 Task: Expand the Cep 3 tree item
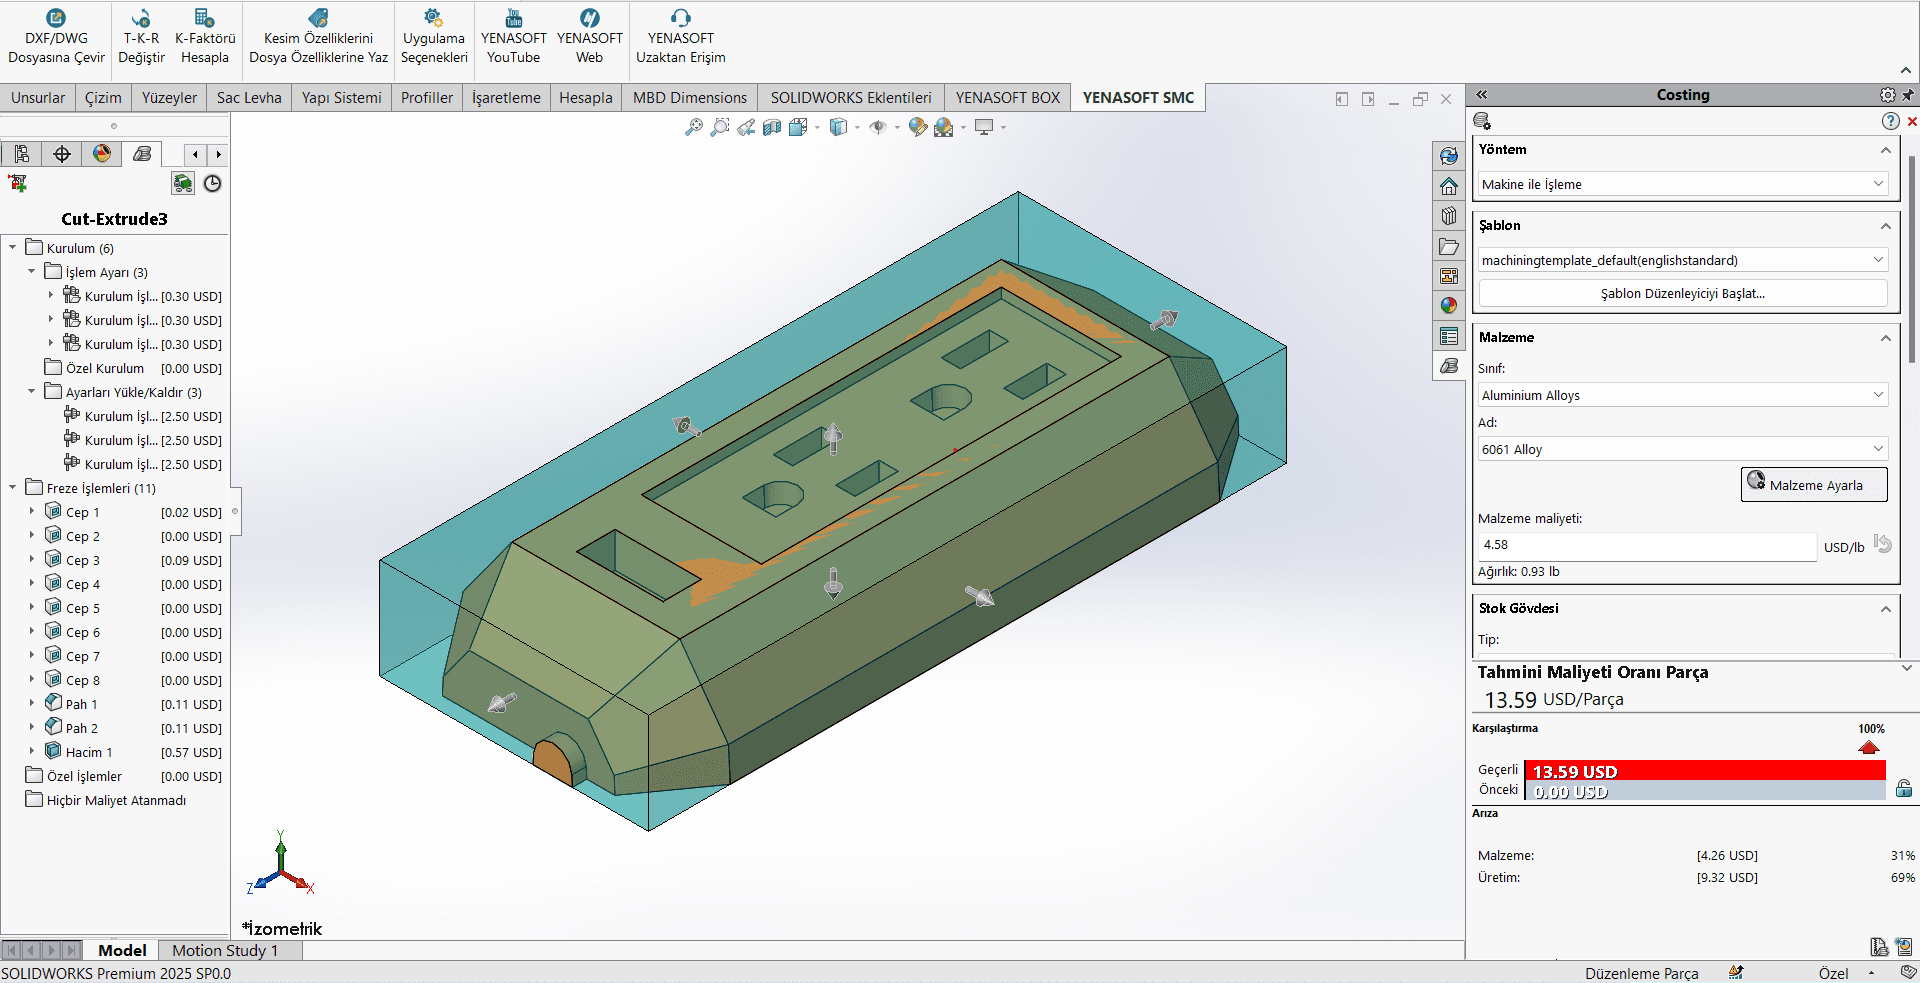point(32,560)
